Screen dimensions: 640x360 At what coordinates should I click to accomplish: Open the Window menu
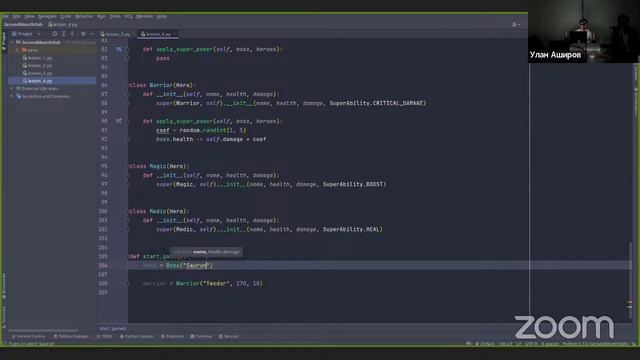pyautogui.click(x=144, y=17)
